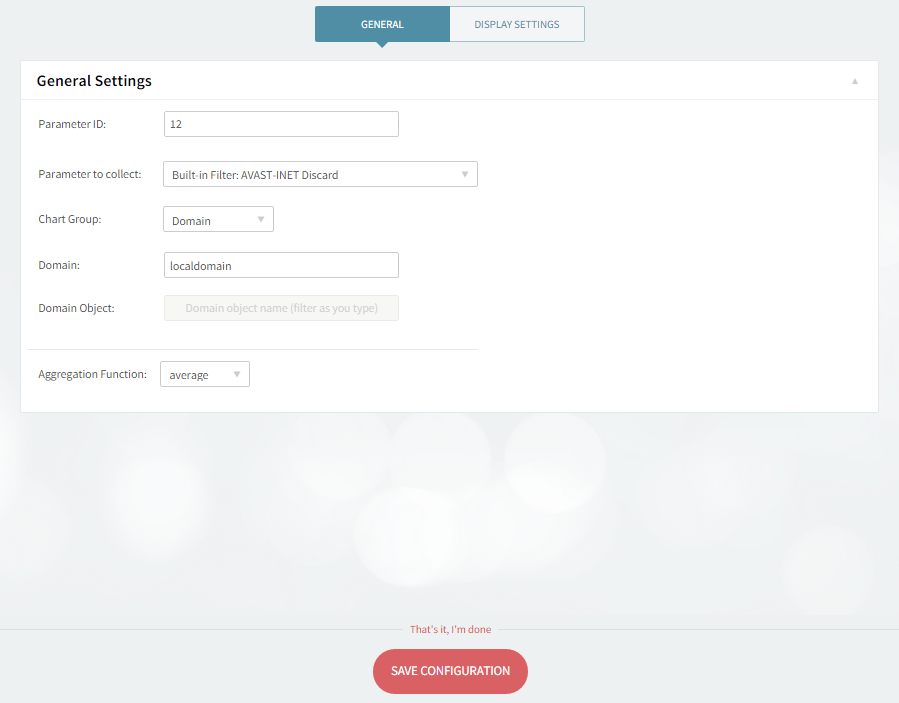The height and width of the screenshot is (703, 899).
Task: Switch to the Display Settings tab
Action: tap(516, 24)
